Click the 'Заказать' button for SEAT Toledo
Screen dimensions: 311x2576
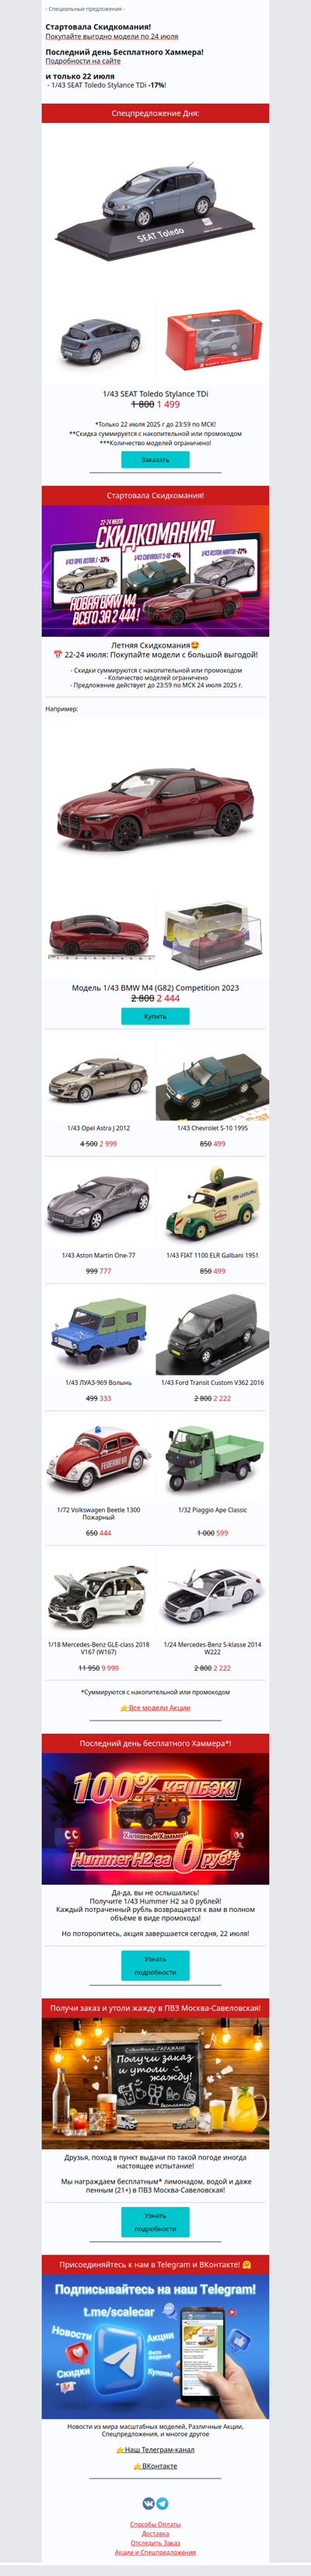[155, 460]
